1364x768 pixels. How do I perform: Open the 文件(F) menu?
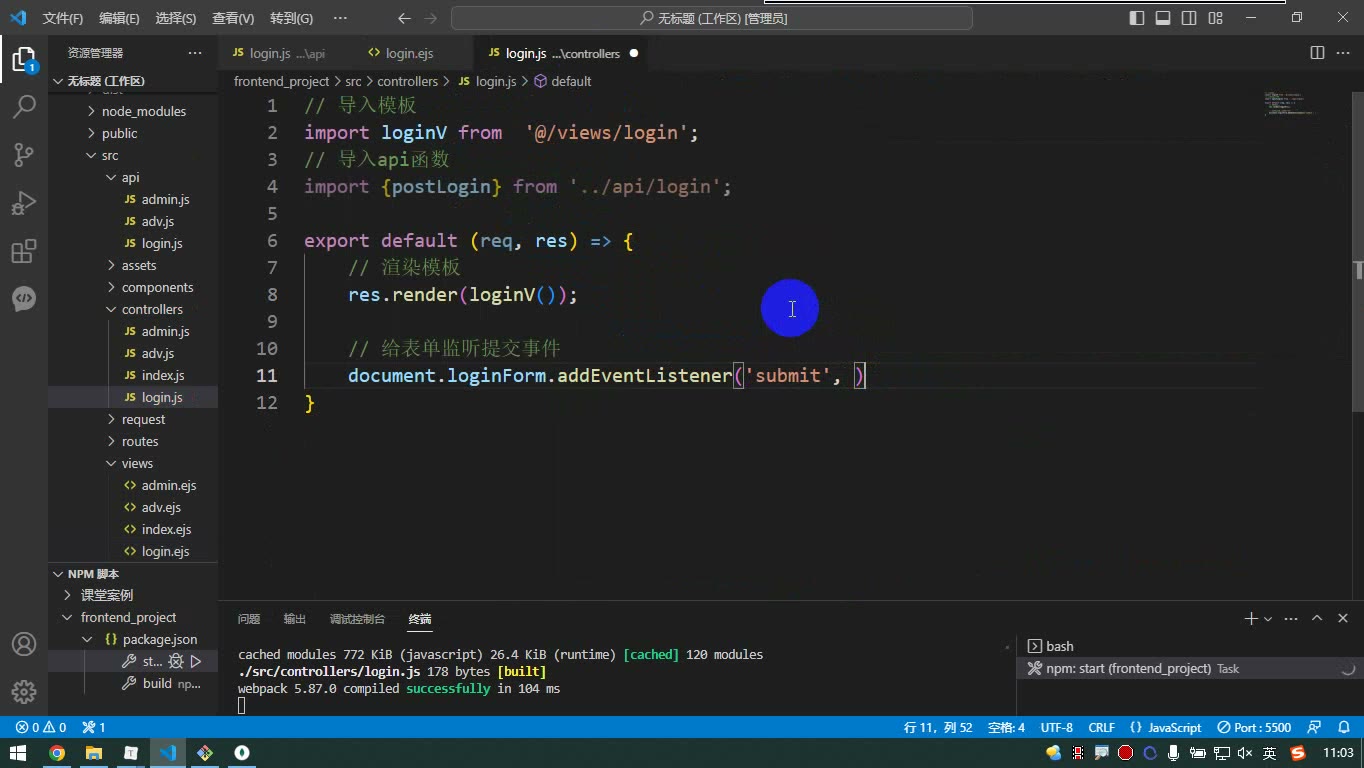(x=63, y=18)
